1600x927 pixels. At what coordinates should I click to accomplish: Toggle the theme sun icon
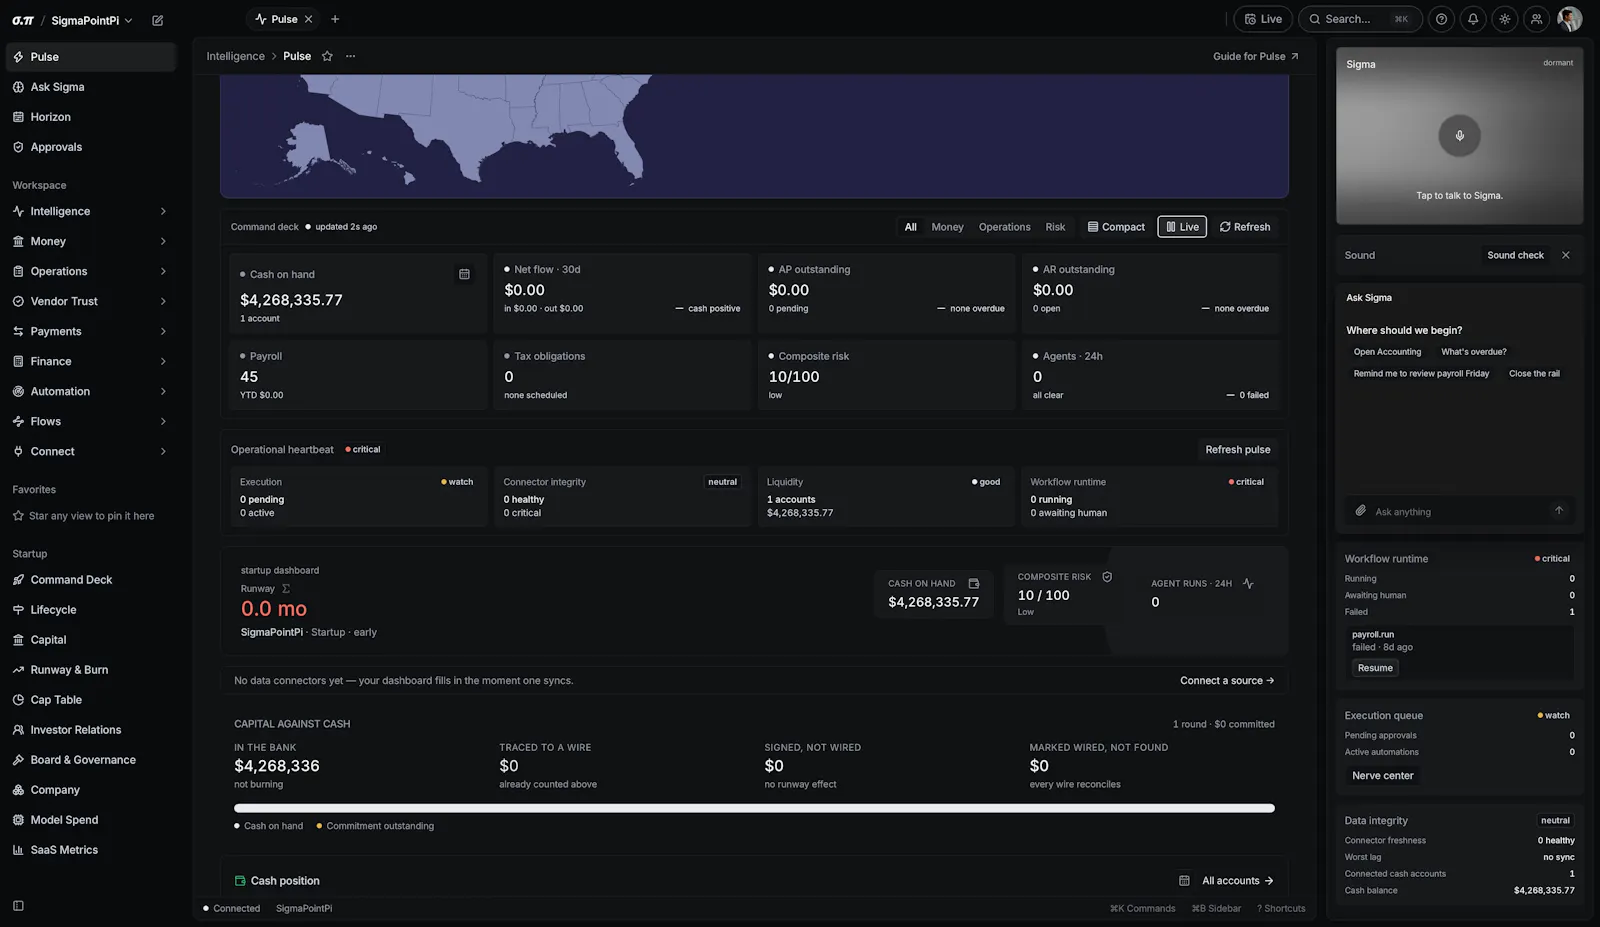pyautogui.click(x=1505, y=19)
